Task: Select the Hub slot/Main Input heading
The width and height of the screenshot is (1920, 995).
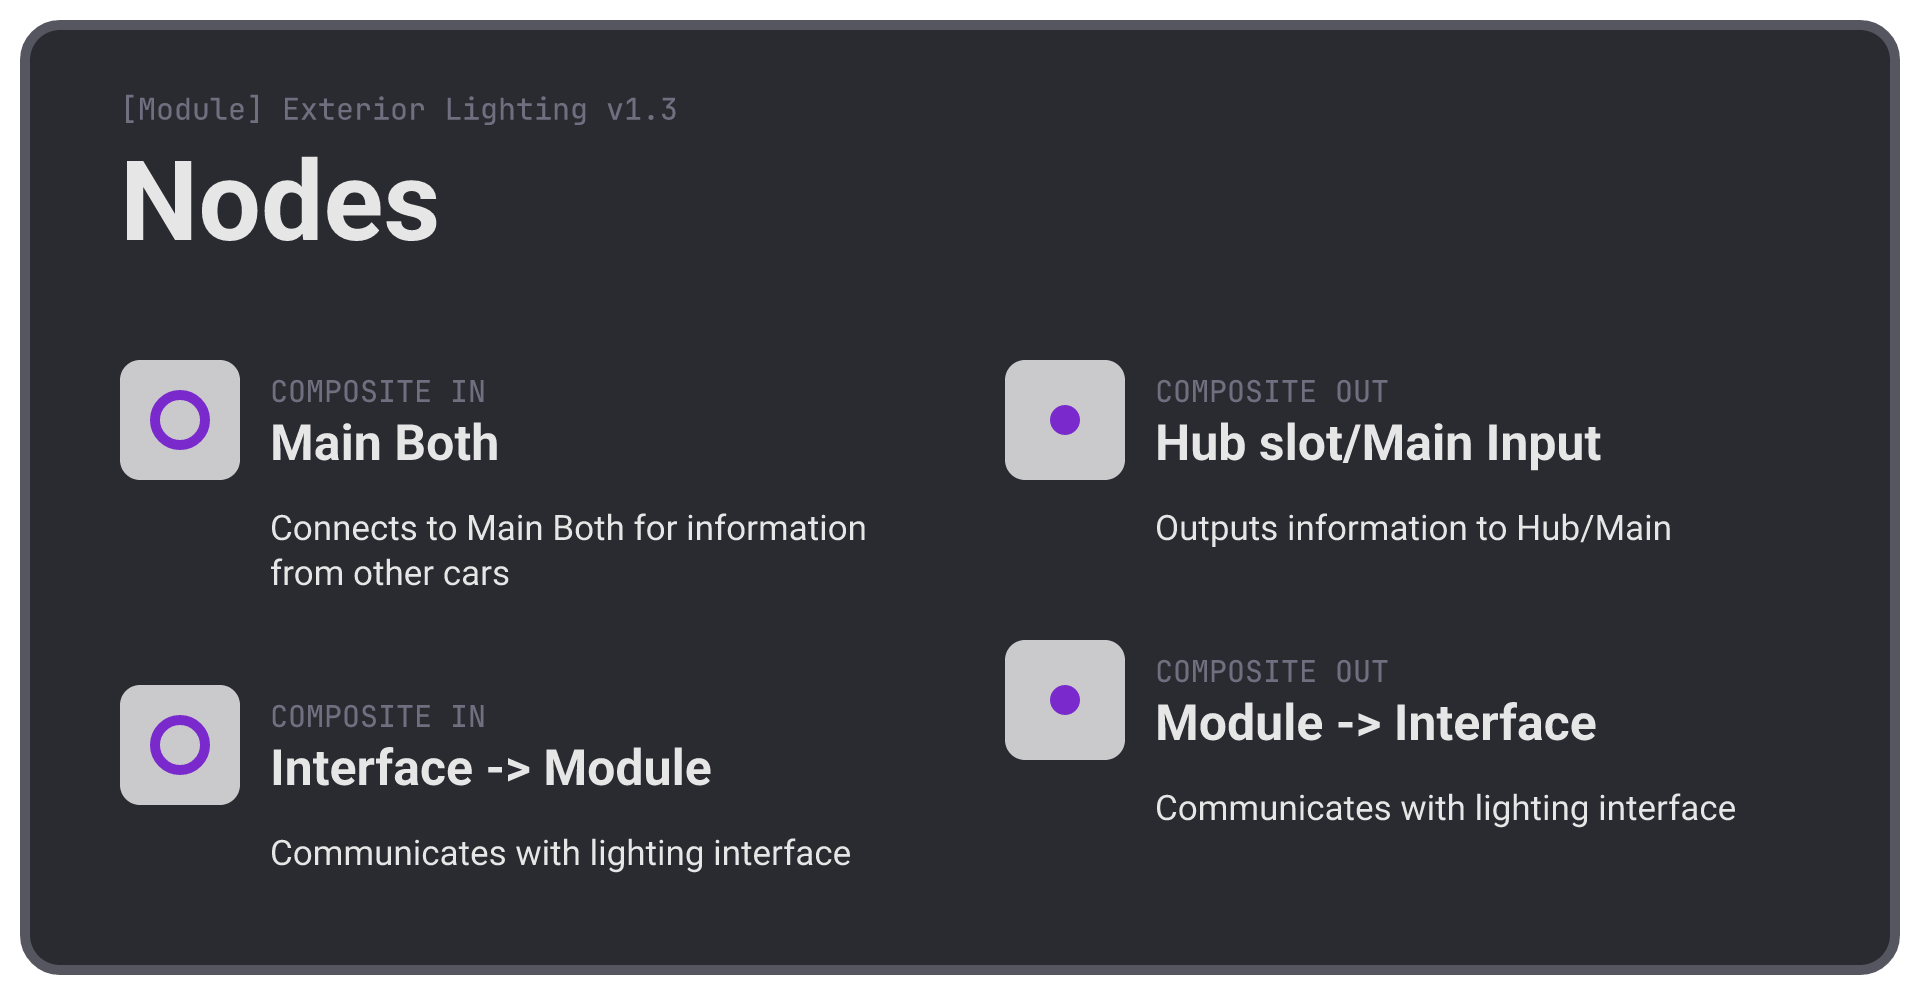Action: (x=1378, y=444)
